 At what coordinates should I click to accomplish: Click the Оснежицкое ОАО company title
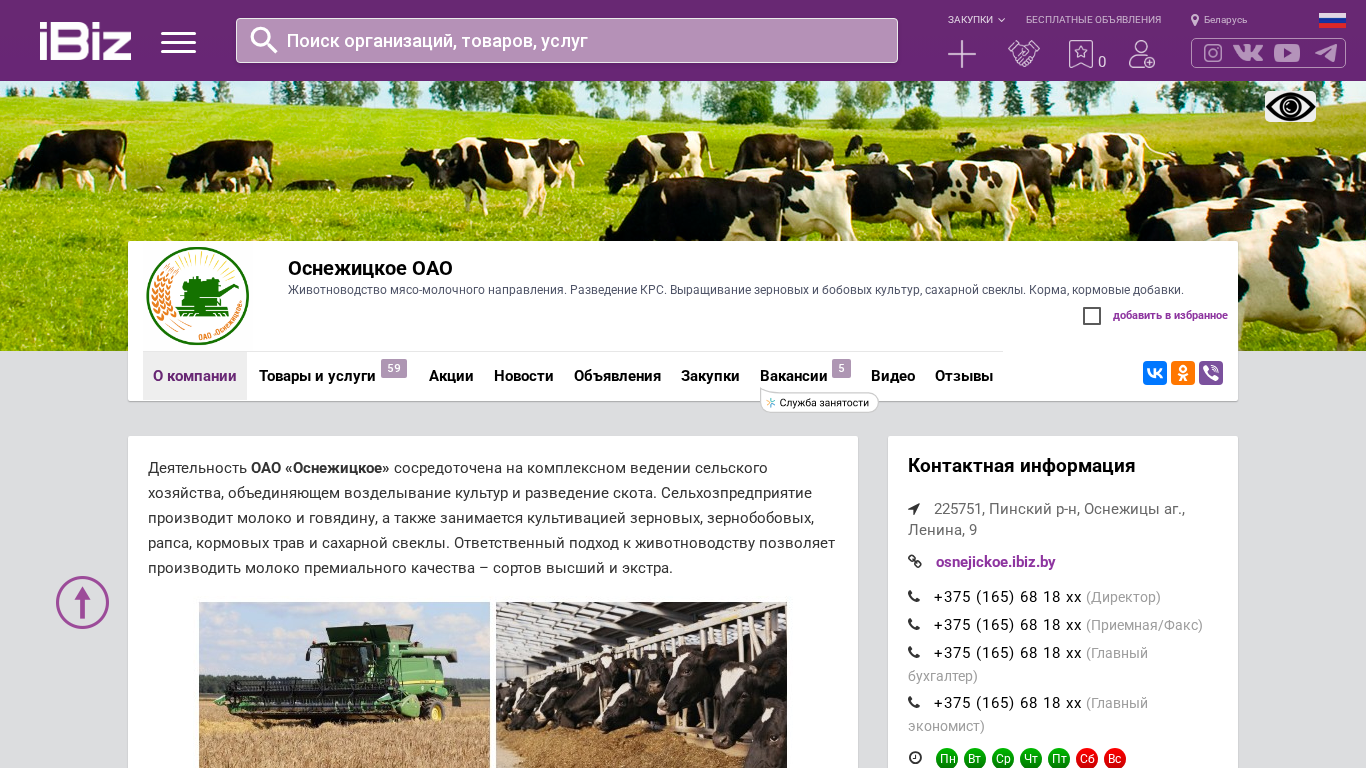[370, 268]
